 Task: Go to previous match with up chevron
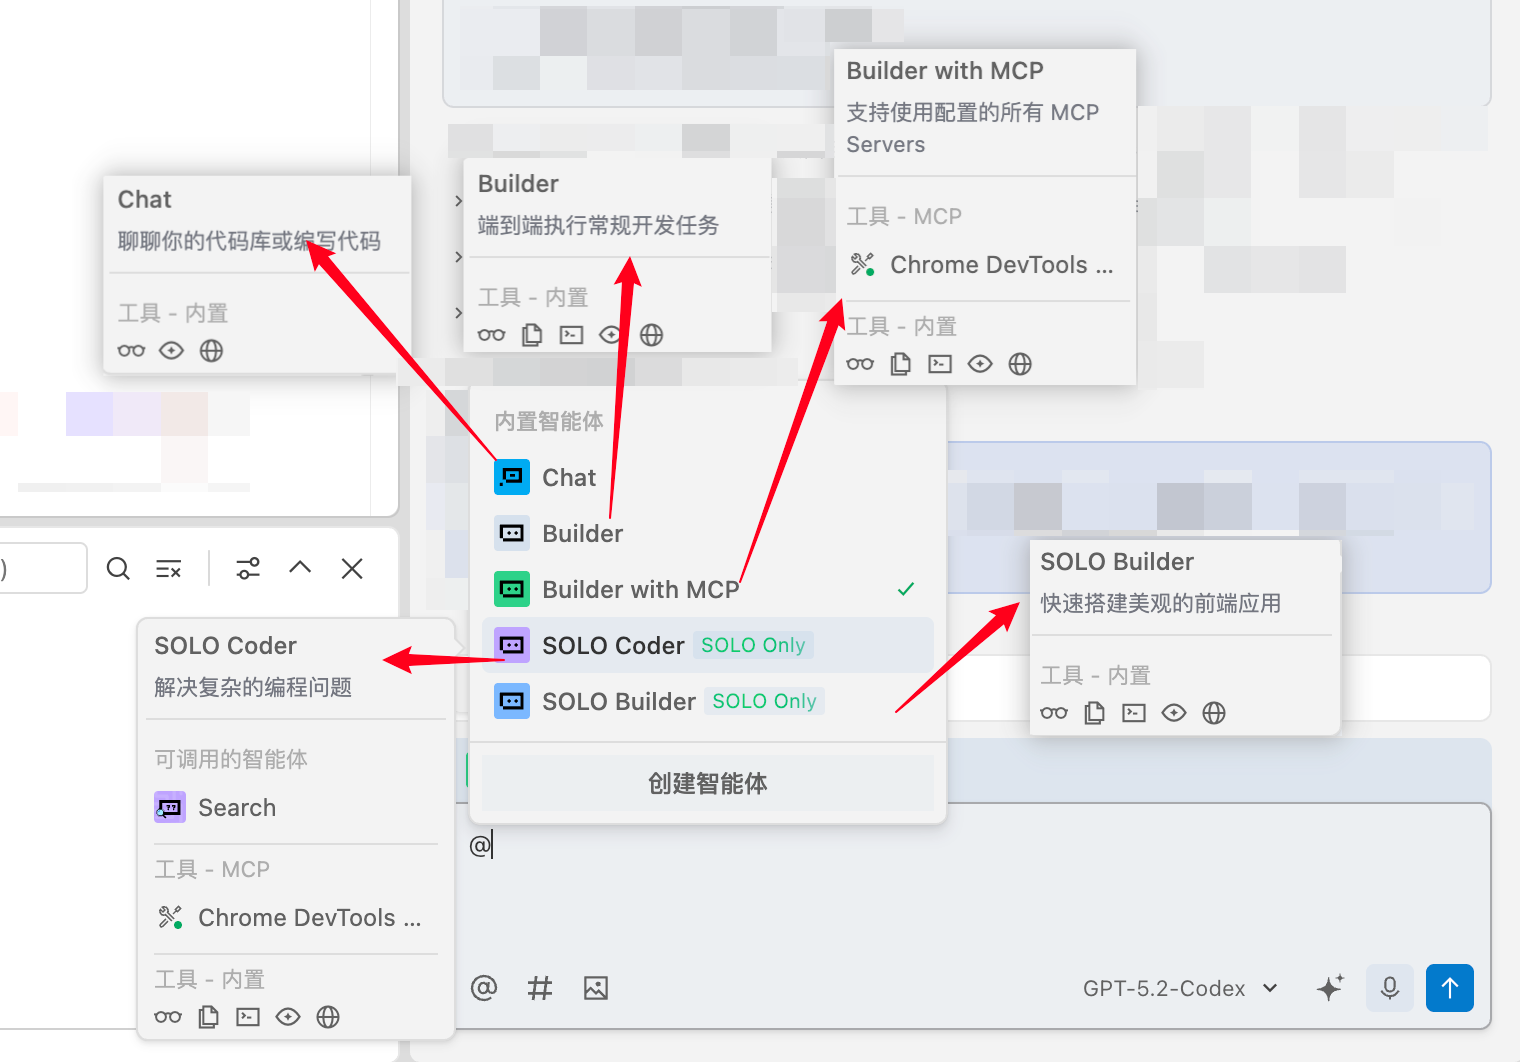[x=300, y=568]
